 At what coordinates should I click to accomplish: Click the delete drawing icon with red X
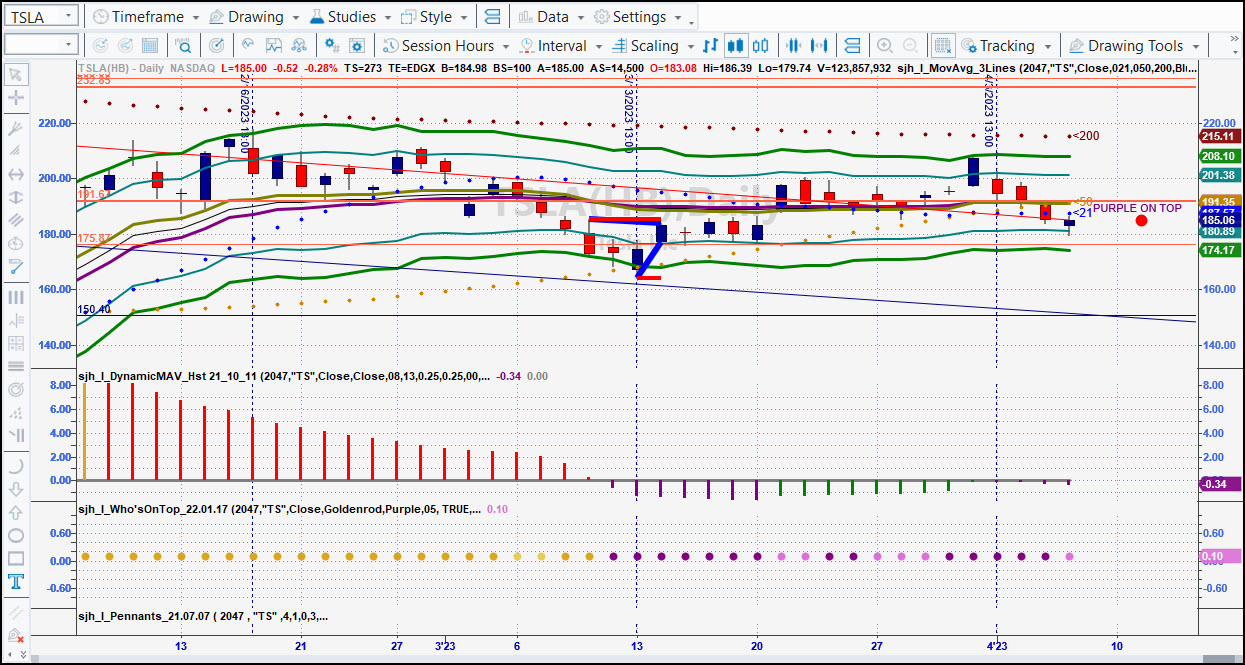16,635
